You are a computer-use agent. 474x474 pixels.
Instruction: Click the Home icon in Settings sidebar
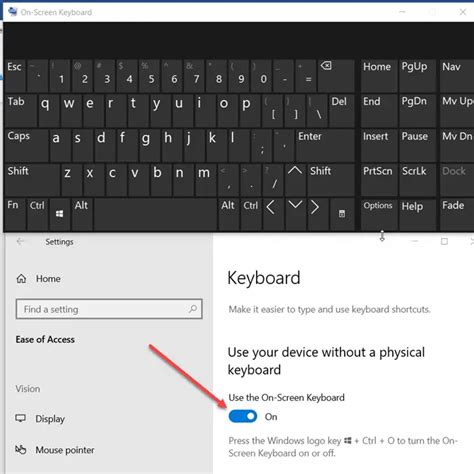pos(21,279)
